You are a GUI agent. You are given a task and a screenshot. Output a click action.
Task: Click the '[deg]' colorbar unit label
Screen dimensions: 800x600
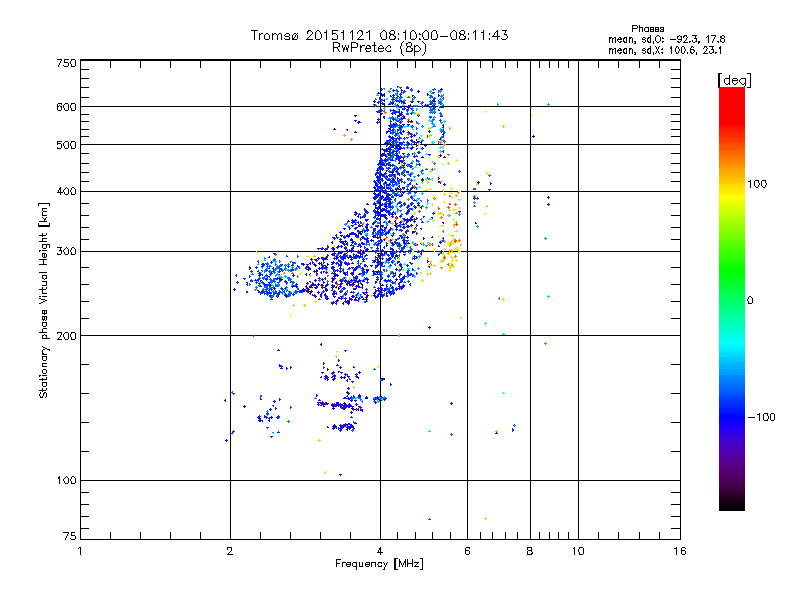click(734, 80)
